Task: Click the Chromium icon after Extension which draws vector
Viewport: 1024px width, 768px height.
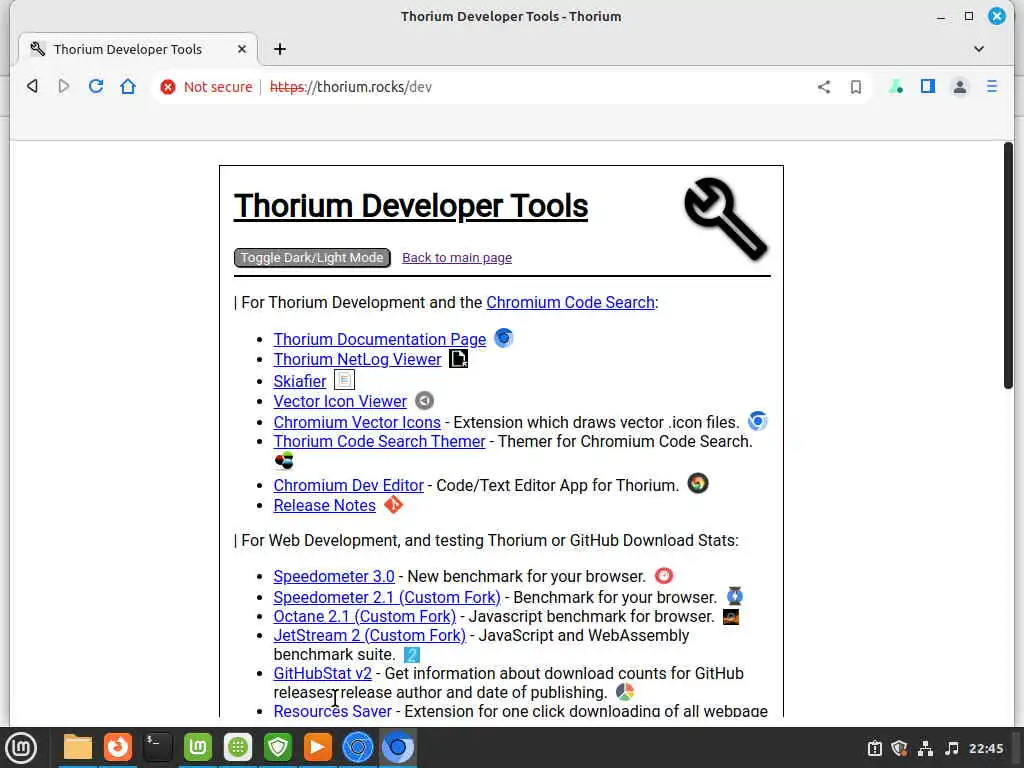Action: [758, 421]
